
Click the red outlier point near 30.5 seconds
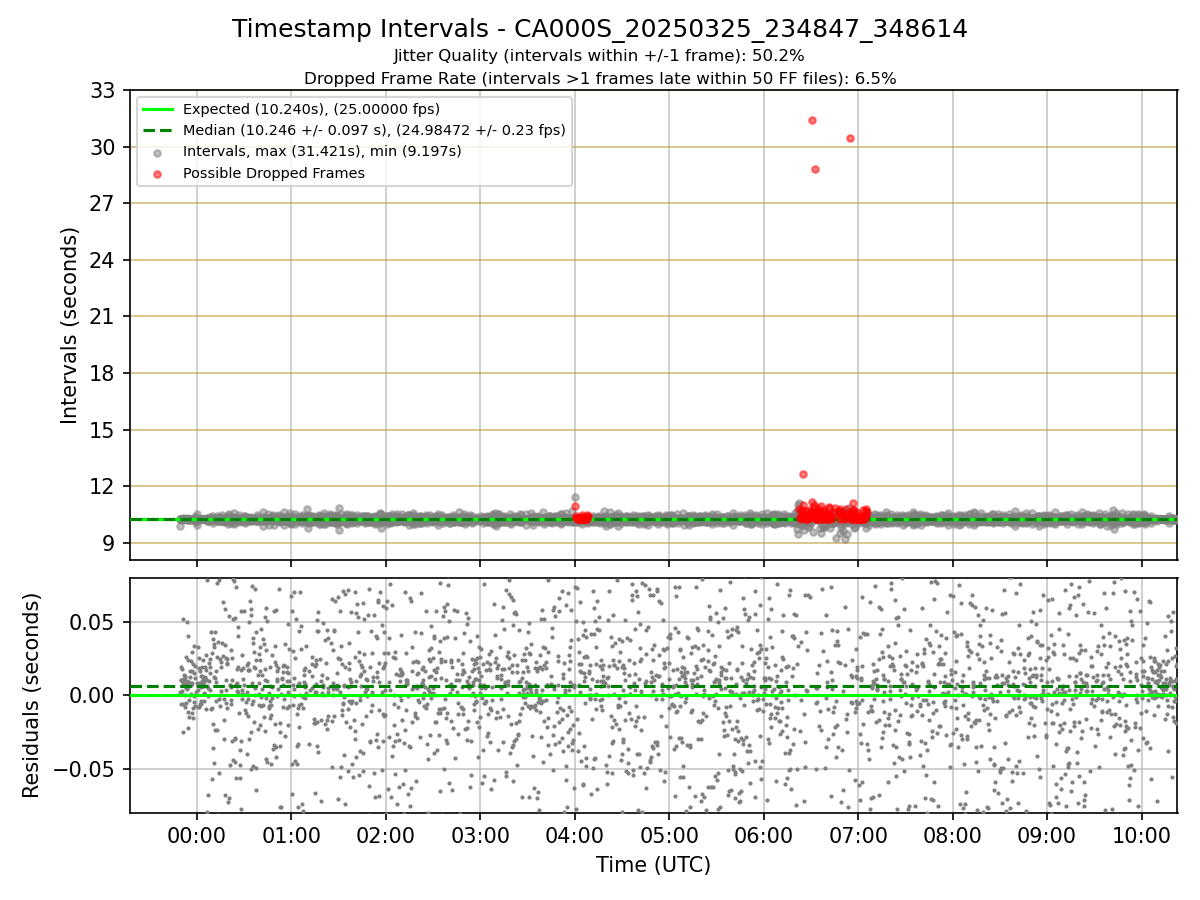coord(850,138)
